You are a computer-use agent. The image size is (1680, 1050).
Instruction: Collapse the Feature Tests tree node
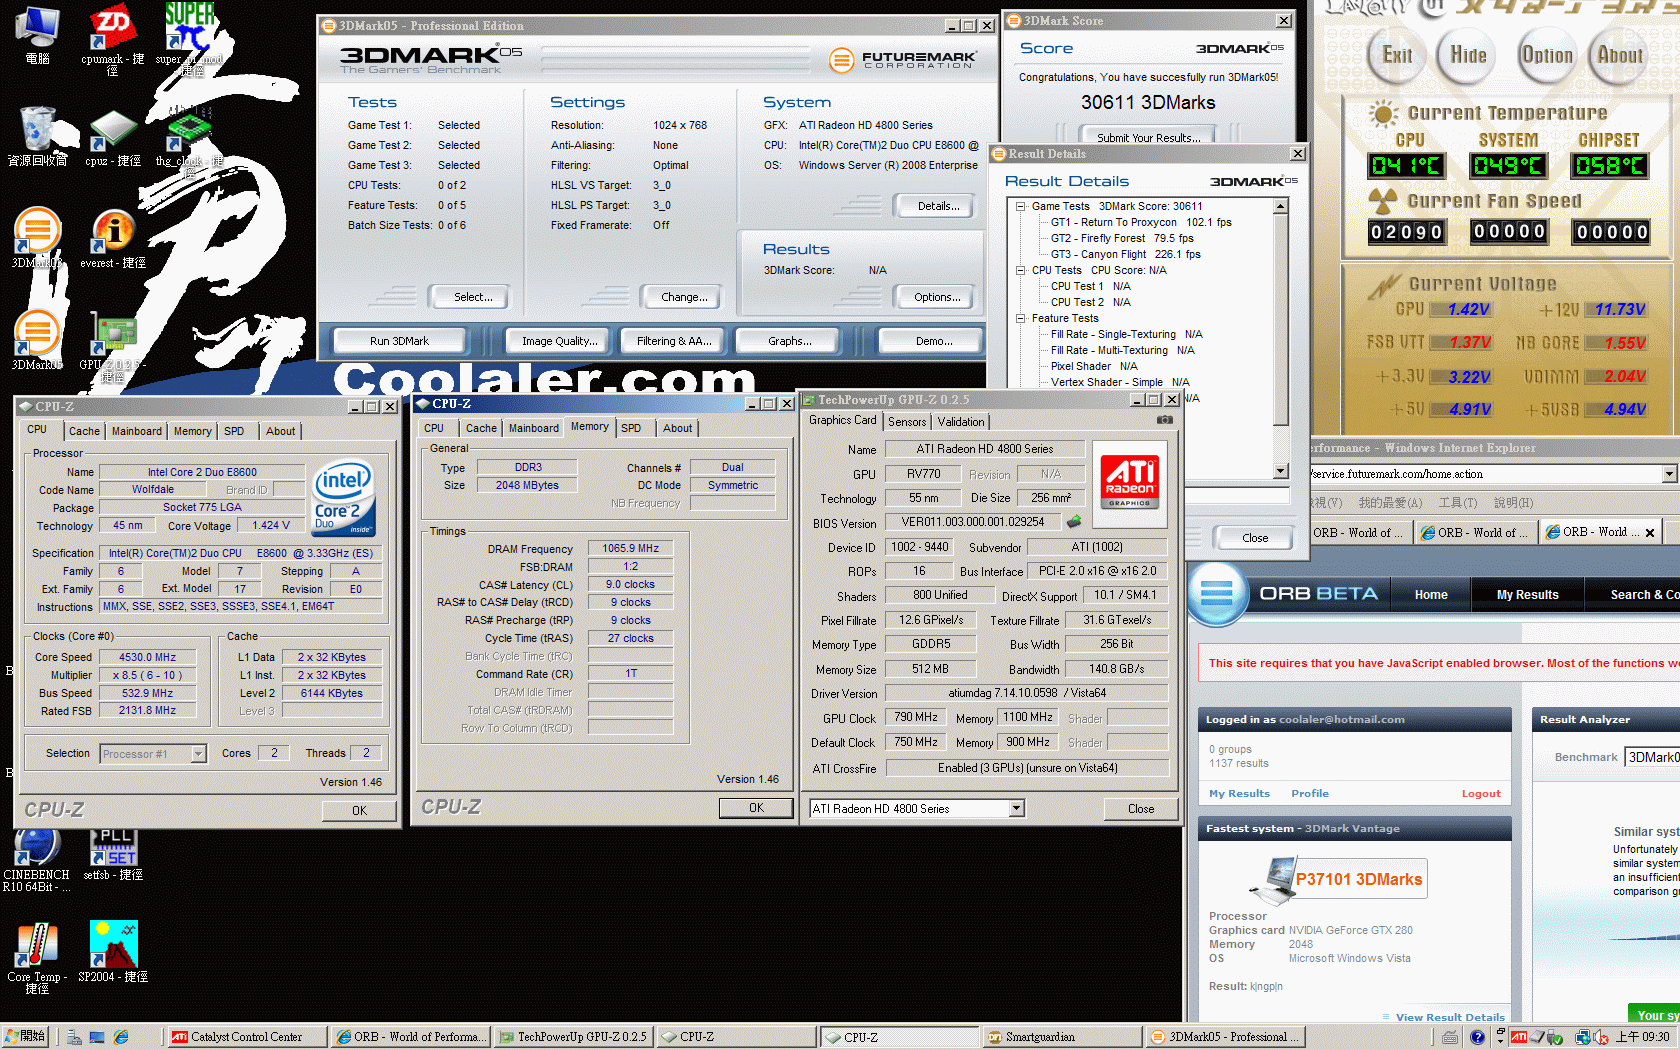[x=1020, y=318]
